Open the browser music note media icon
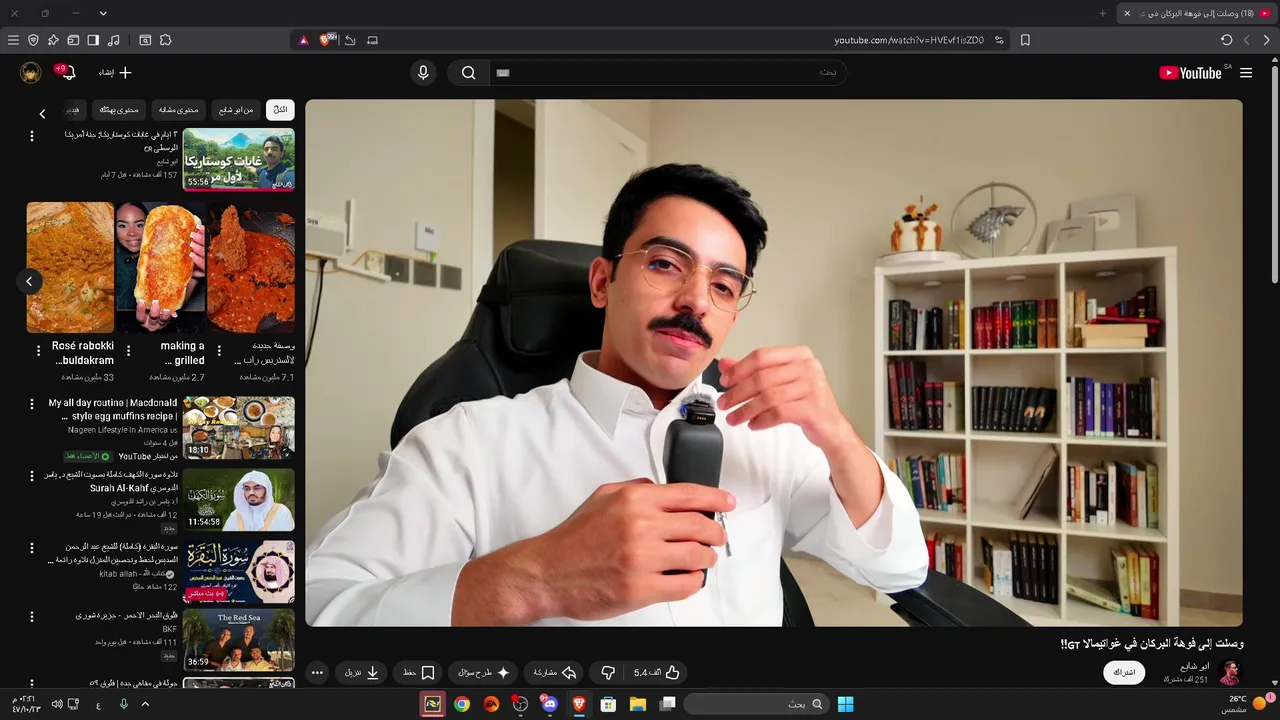The width and height of the screenshot is (1280, 720). tap(113, 40)
